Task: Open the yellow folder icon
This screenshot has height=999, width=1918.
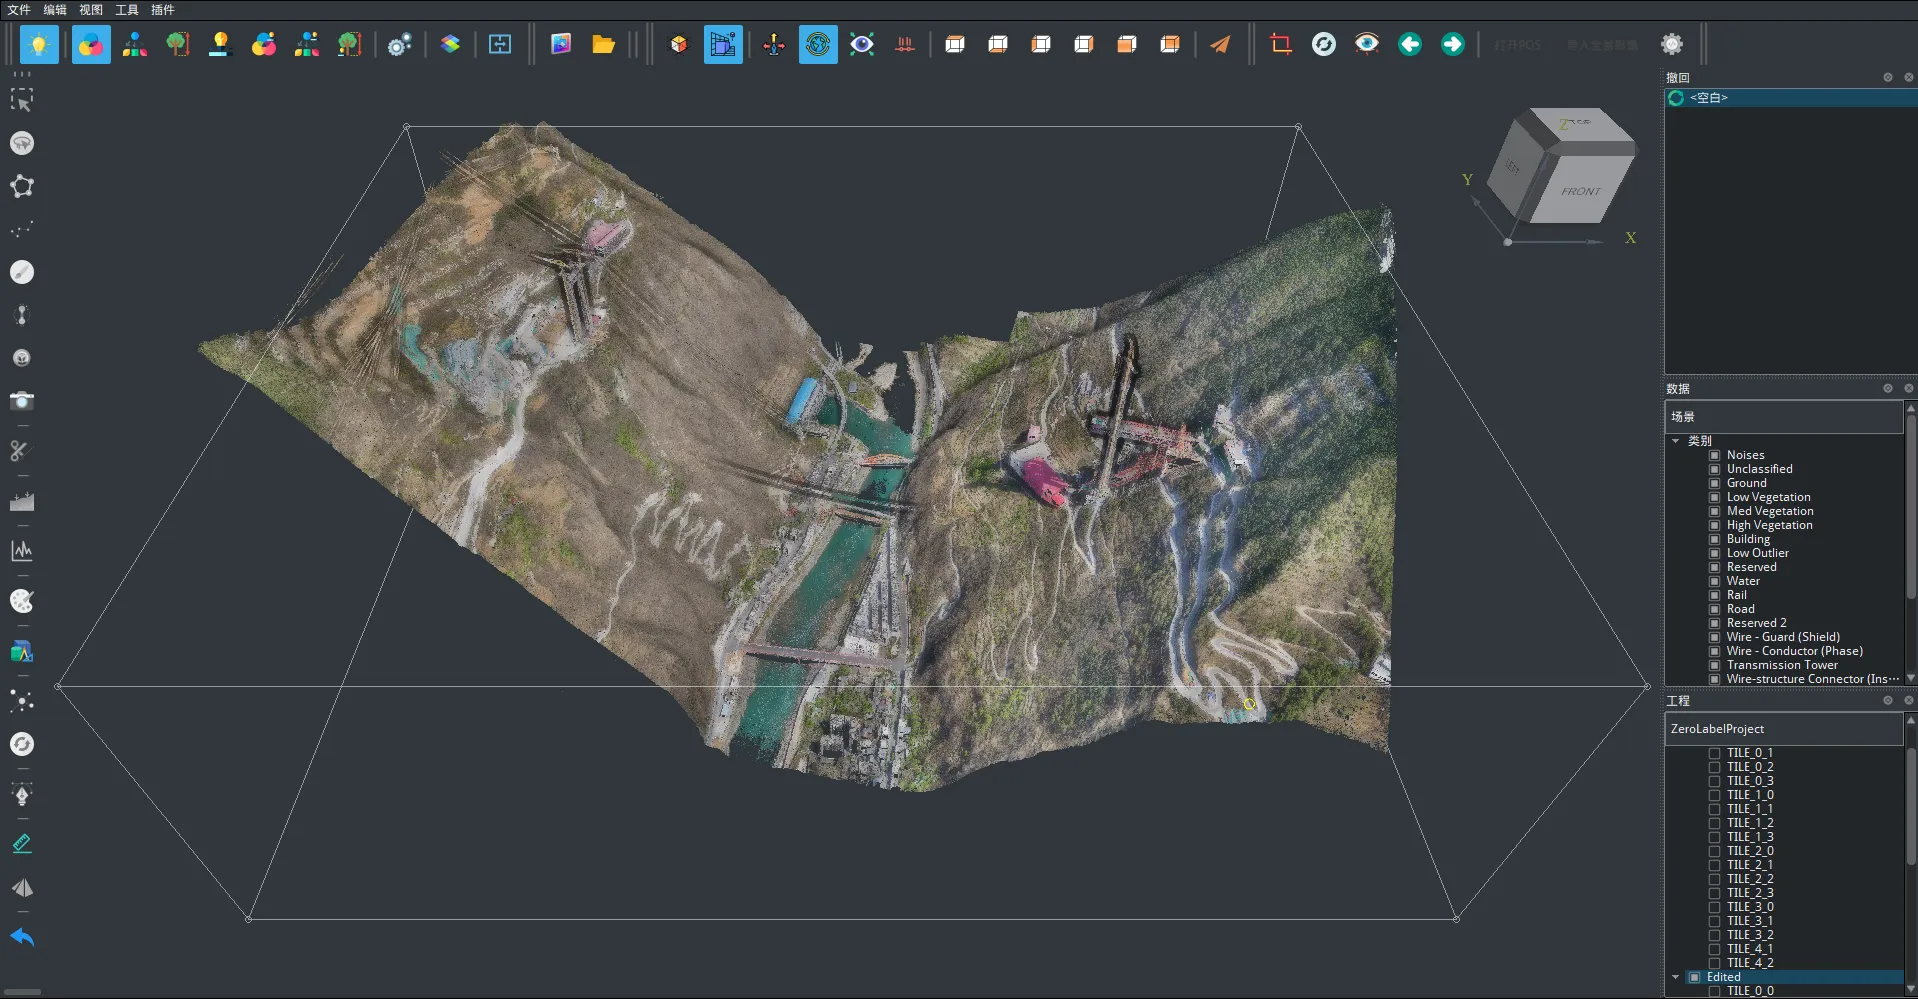Action: pyautogui.click(x=603, y=44)
